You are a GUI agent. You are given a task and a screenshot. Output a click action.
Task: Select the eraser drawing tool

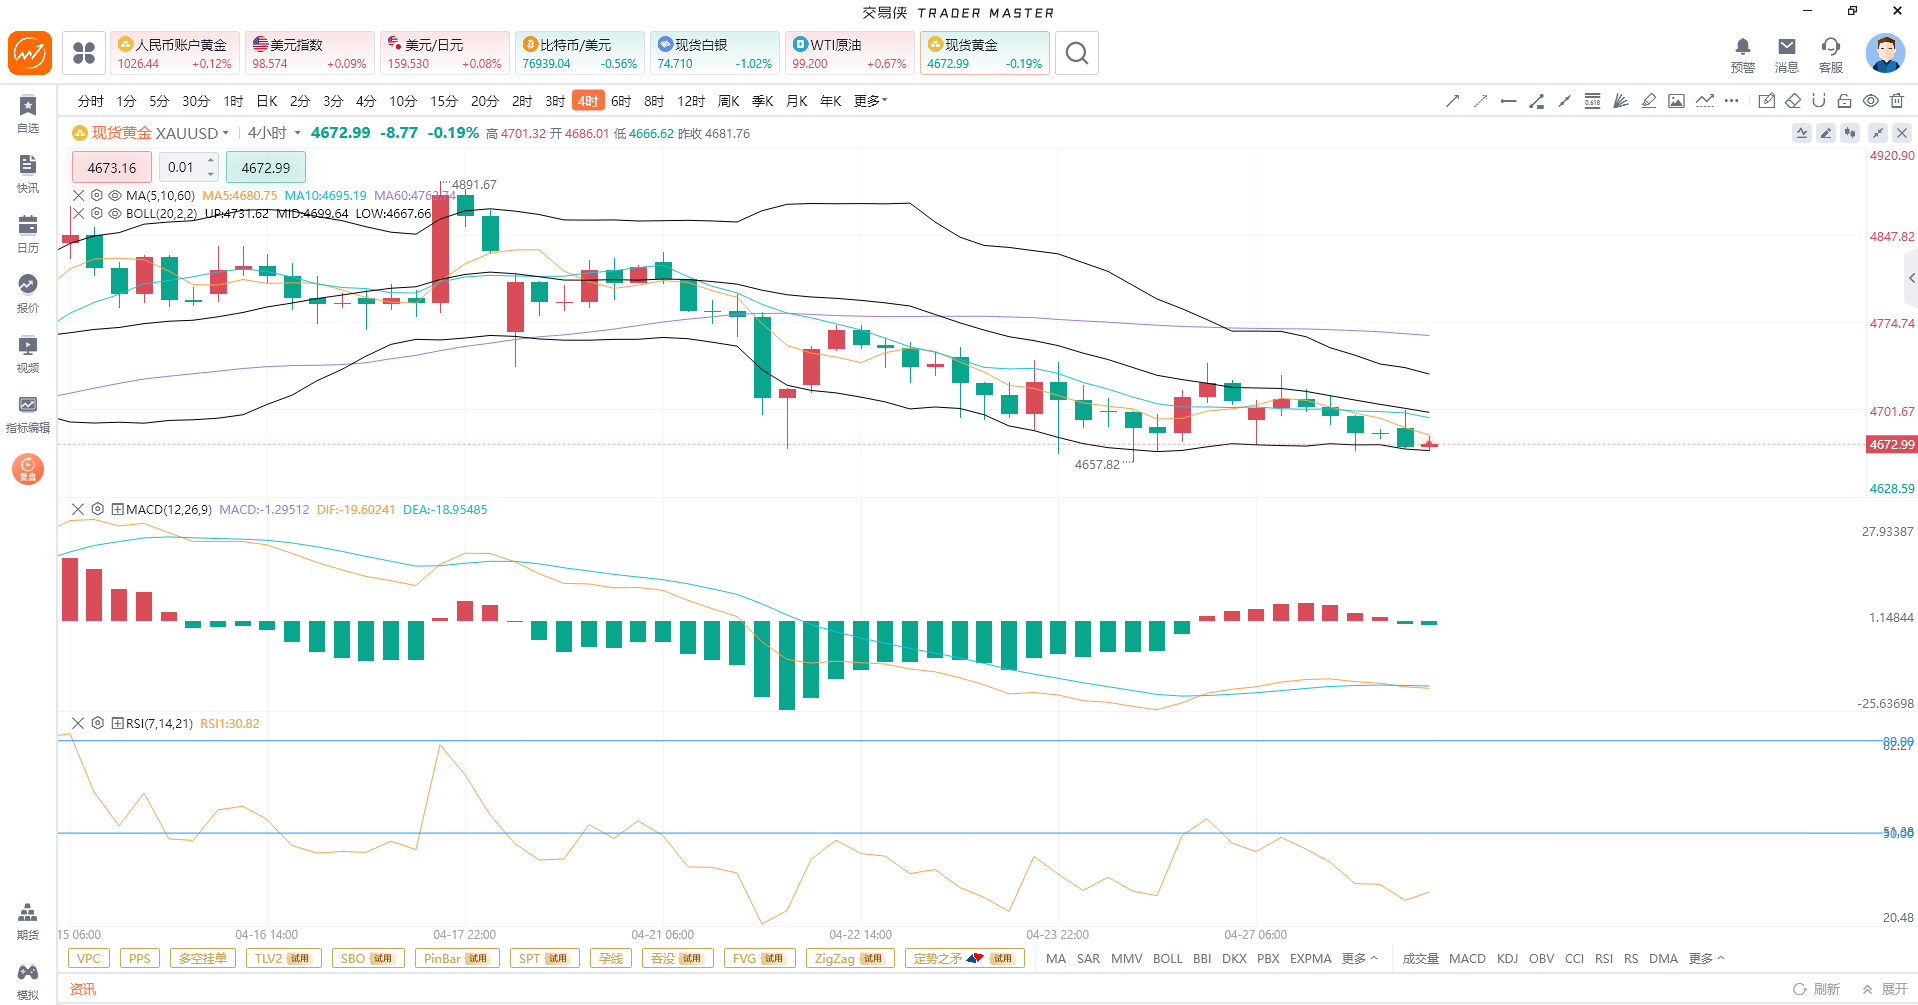click(1793, 101)
